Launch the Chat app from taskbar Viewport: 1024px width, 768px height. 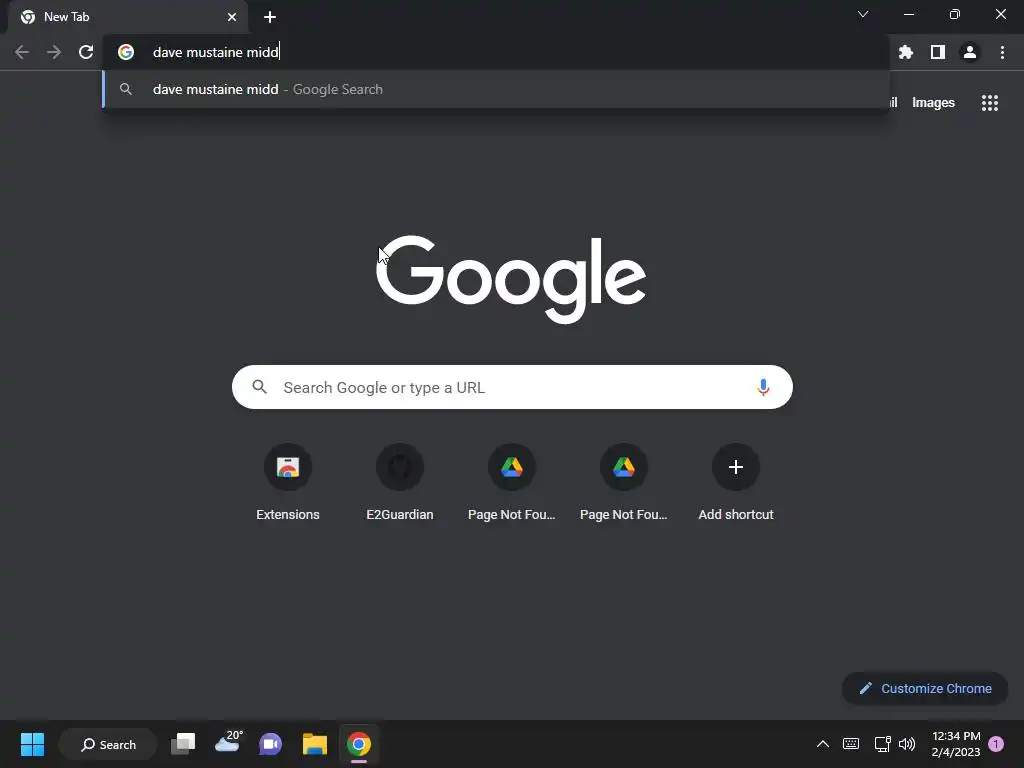(270, 744)
